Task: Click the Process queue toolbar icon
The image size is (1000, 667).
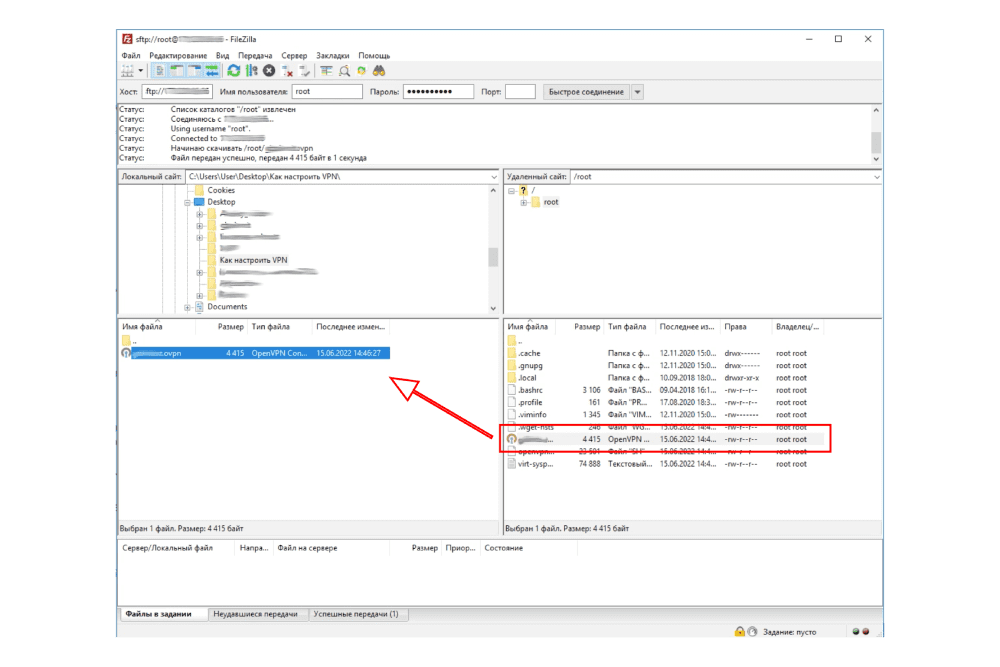Action: coord(251,71)
